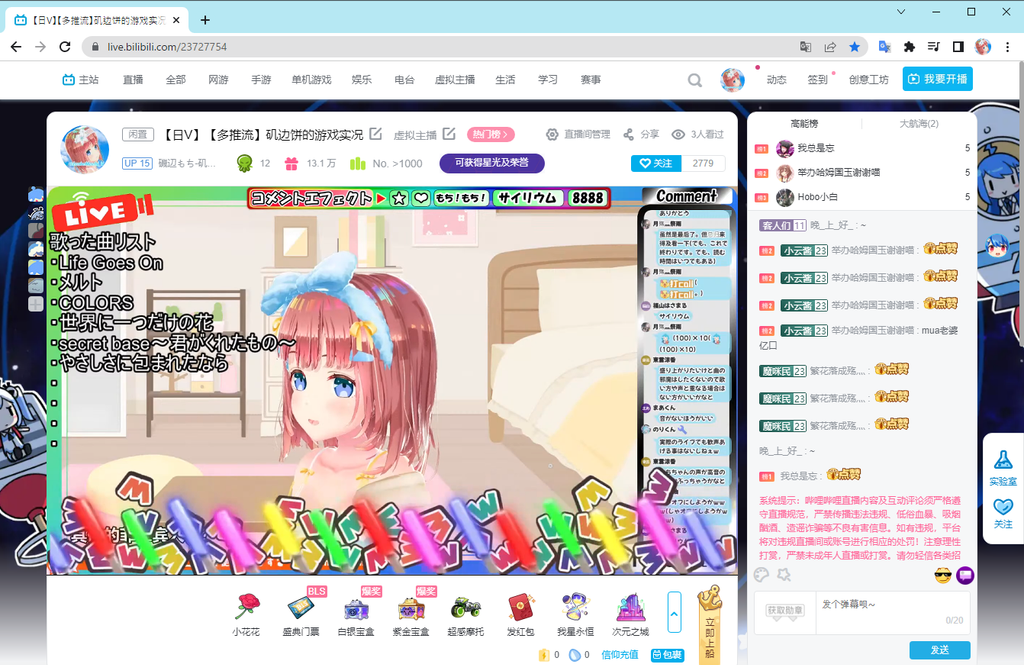Screen dimensions: 1024x665
Task: Click the 实验室 lab flask icon
Action: click(x=1003, y=465)
